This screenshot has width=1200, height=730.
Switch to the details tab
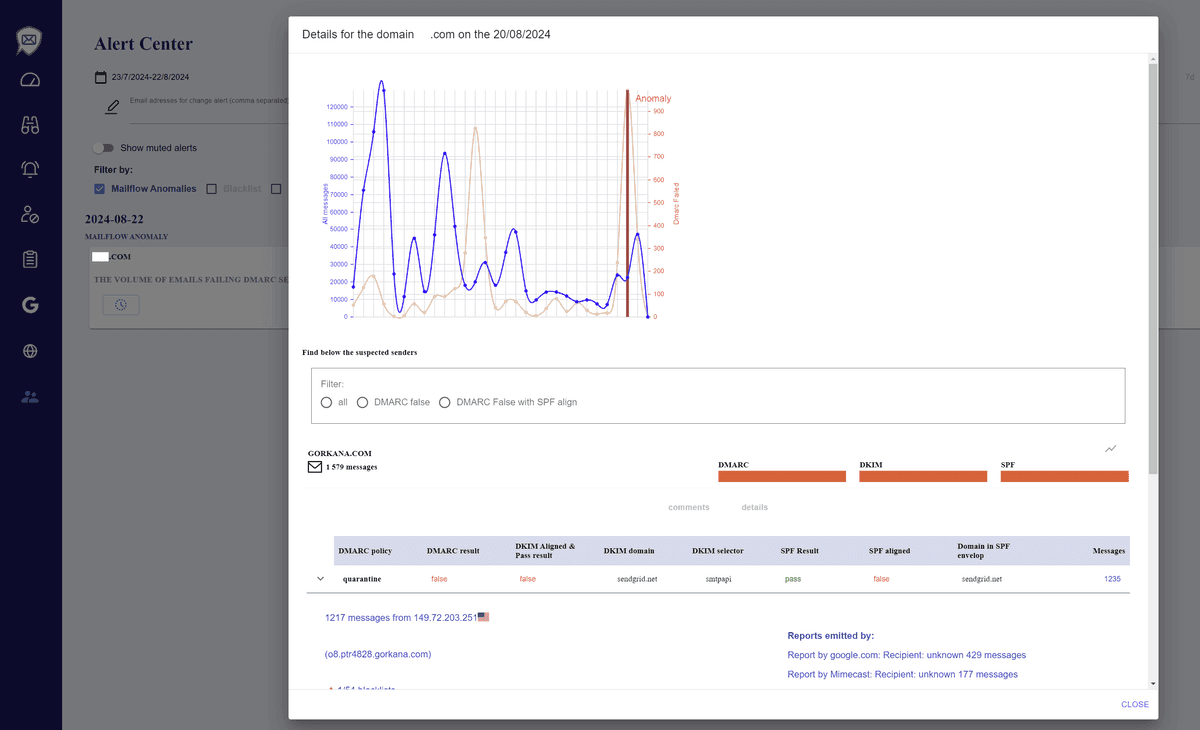[755, 507]
